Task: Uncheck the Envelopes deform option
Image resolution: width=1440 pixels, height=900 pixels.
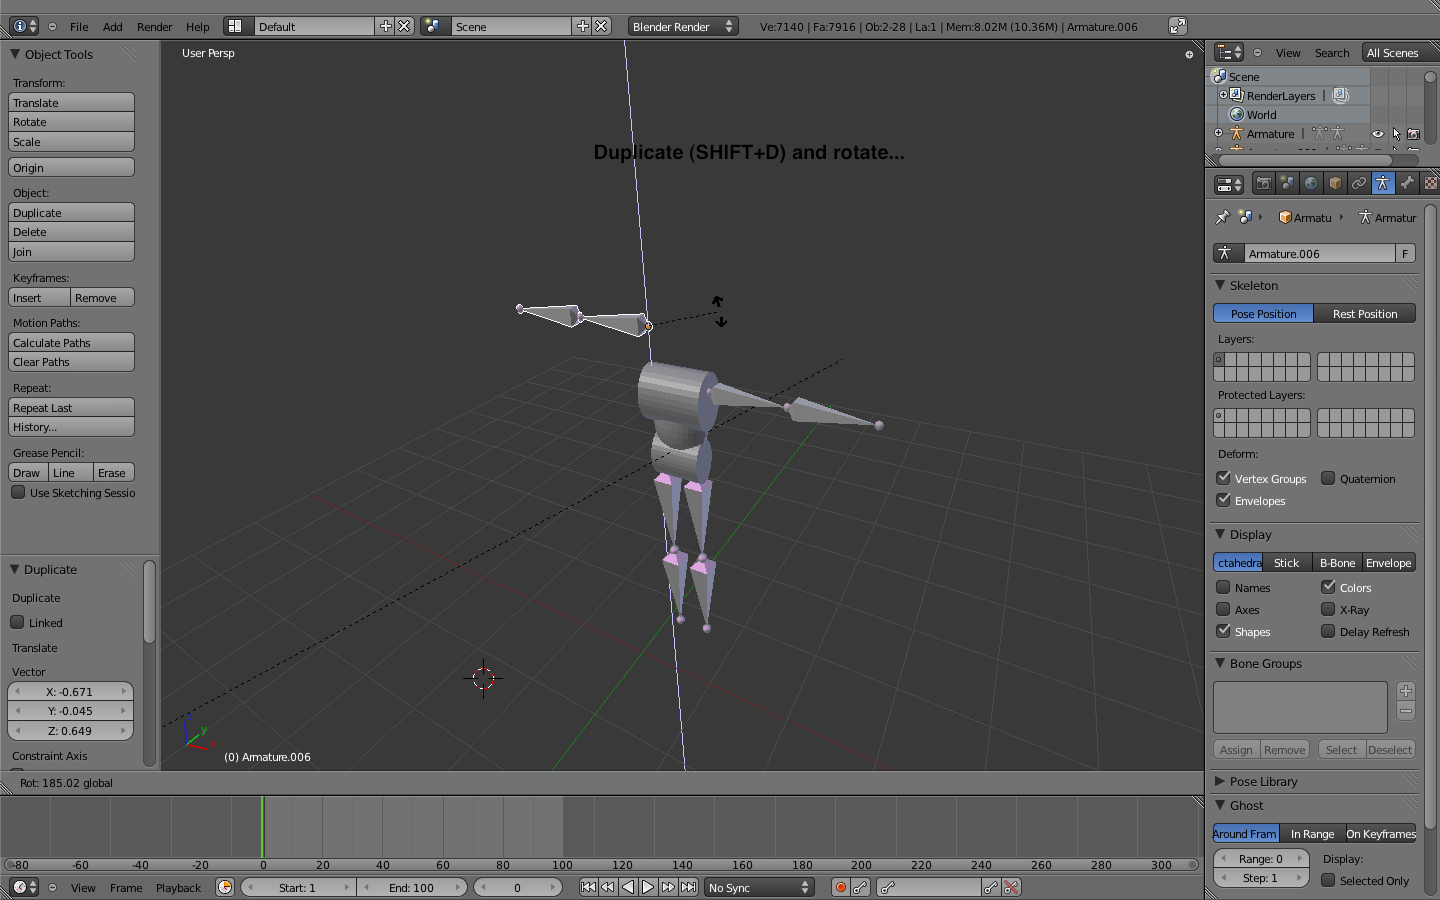Action: click(1224, 500)
